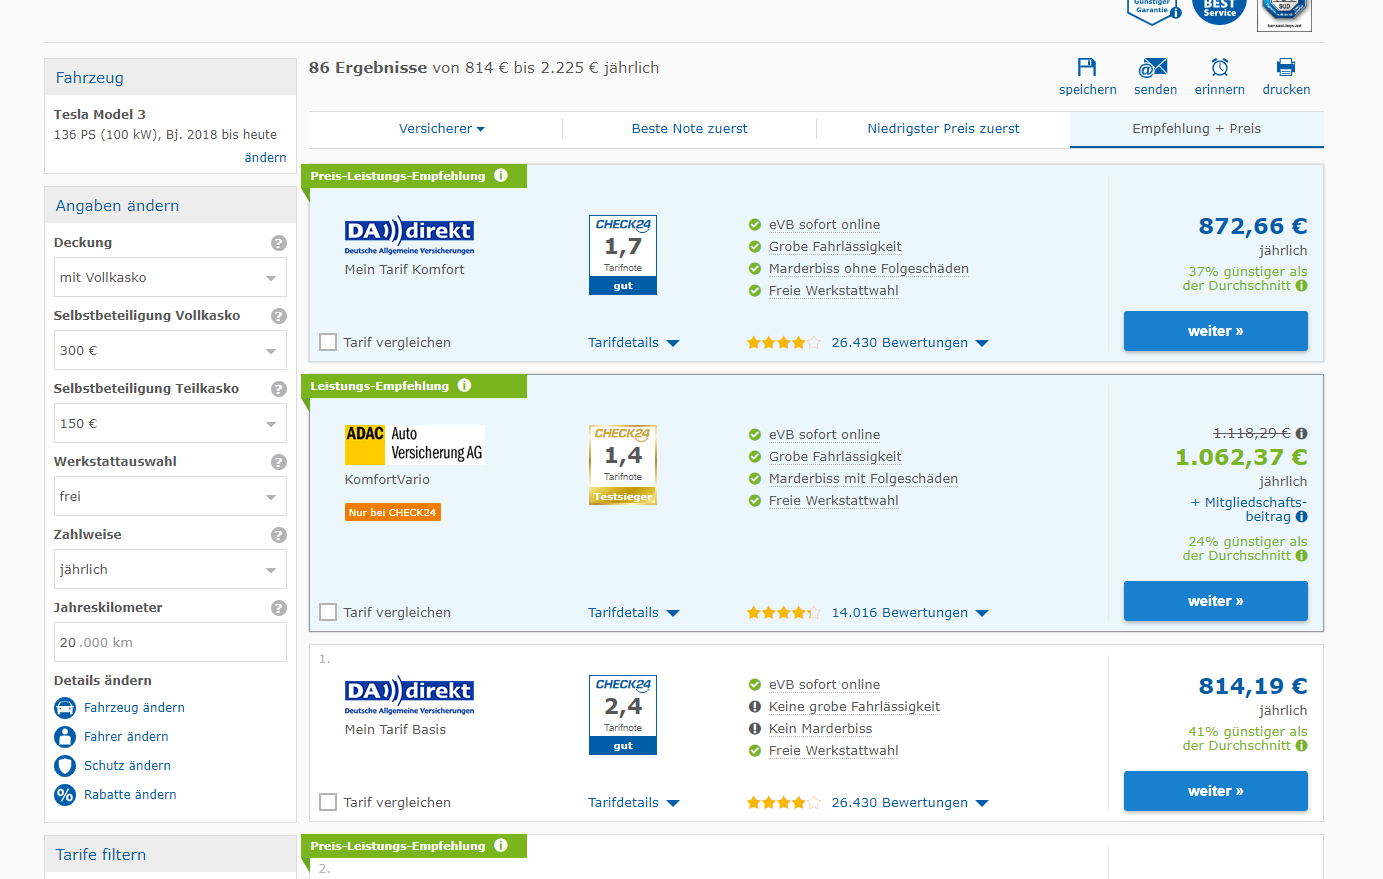Click Kein Marderbiss link

pos(820,729)
